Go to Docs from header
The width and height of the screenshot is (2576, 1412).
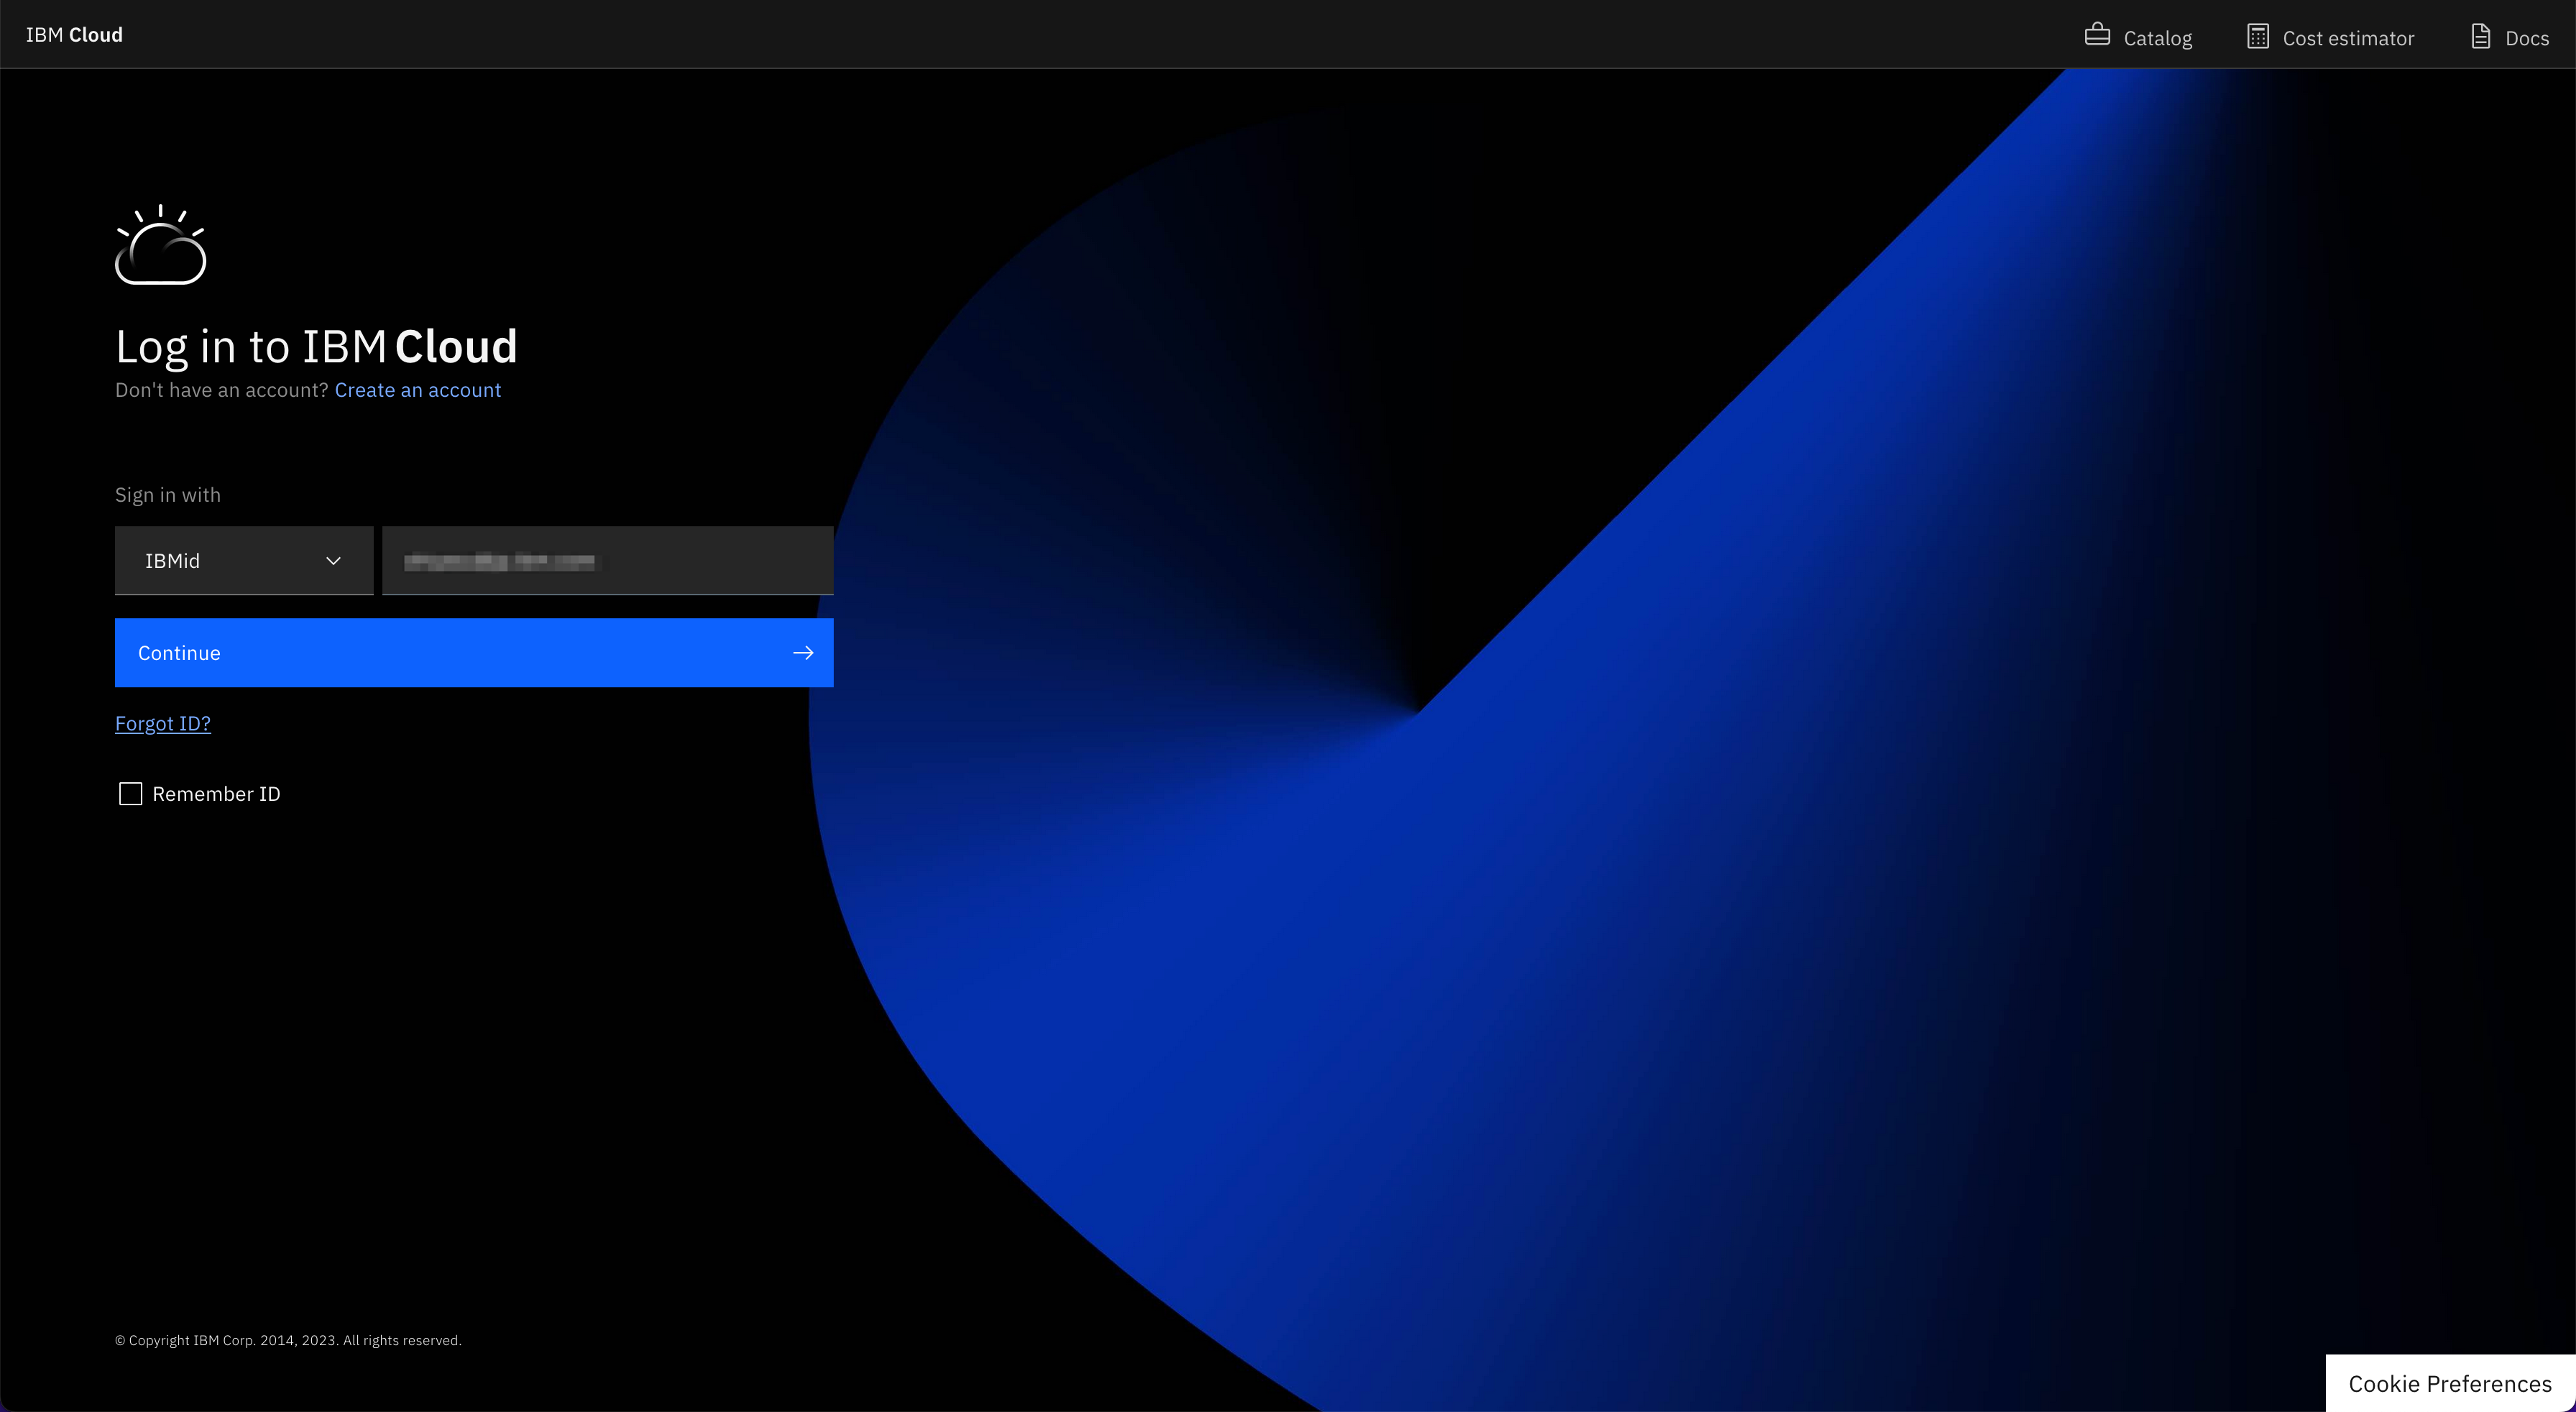[x=2526, y=38]
